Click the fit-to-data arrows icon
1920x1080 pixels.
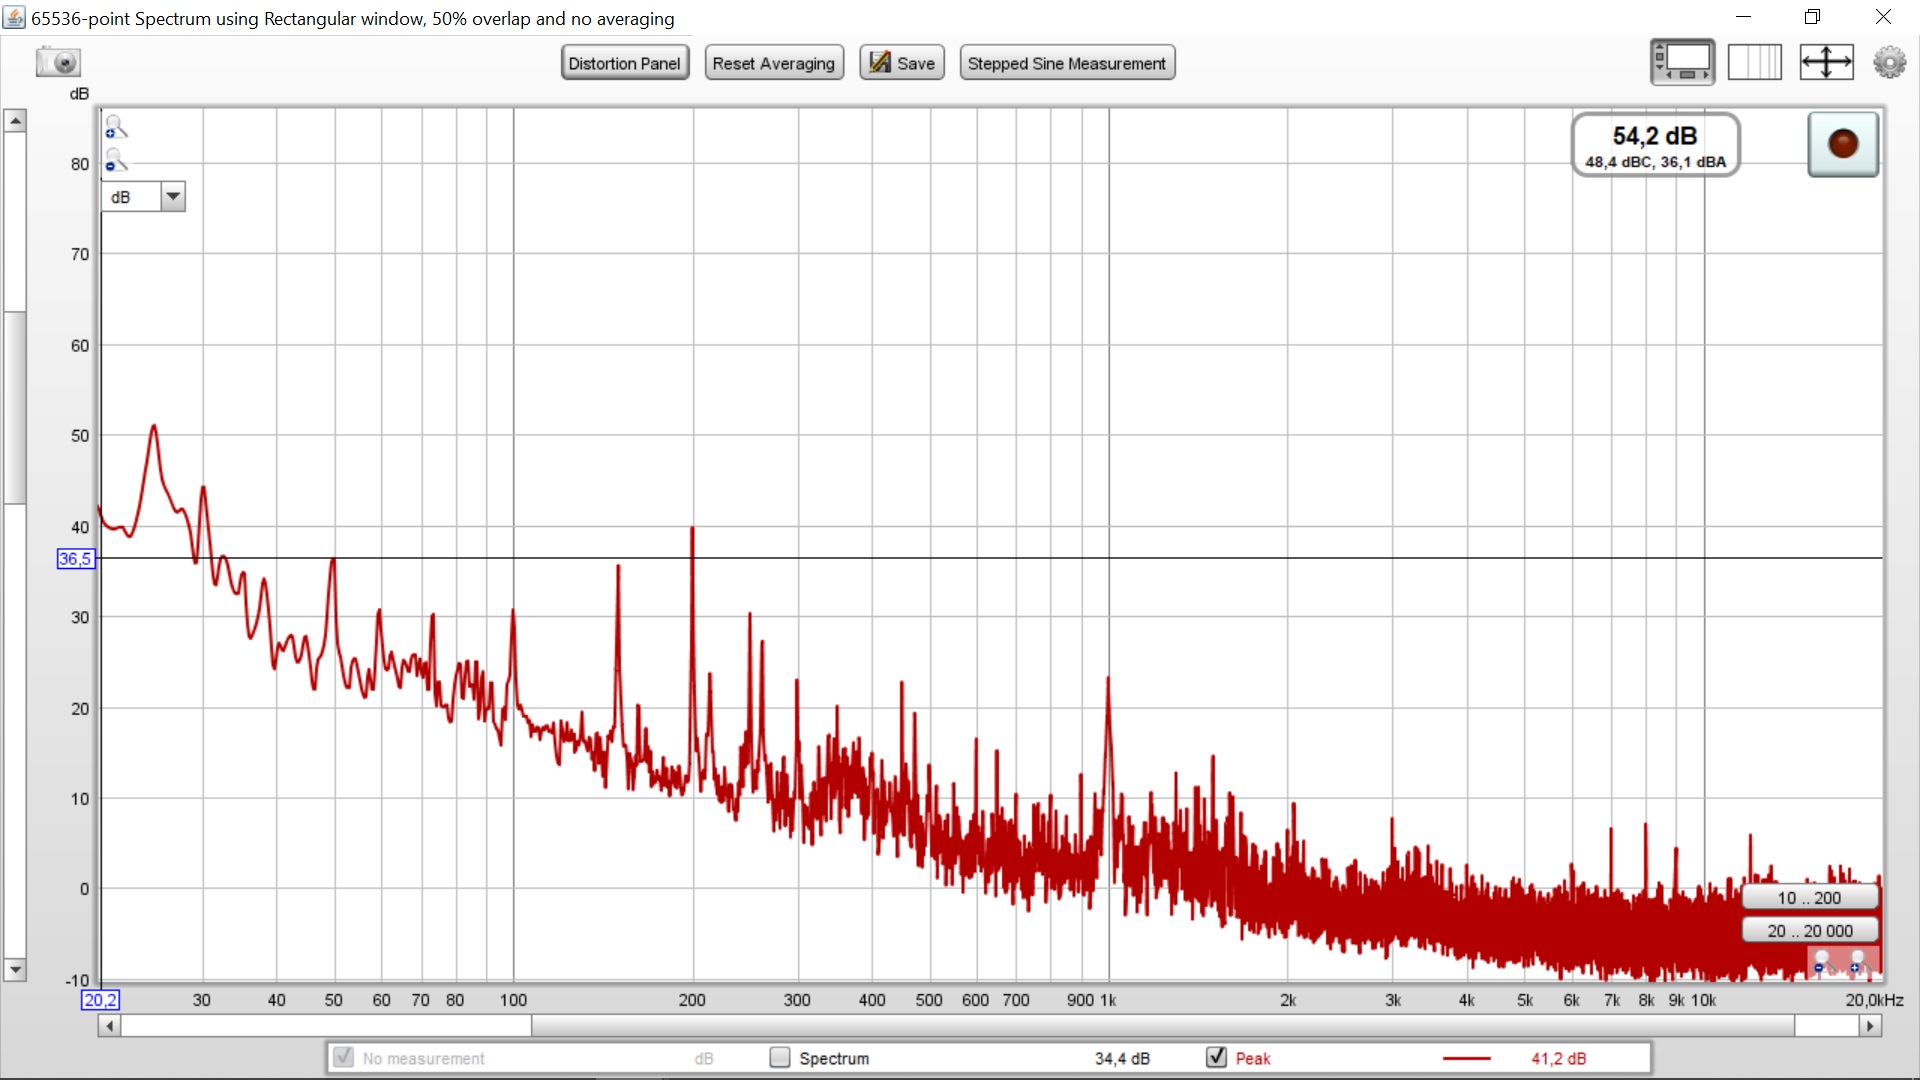point(1826,62)
